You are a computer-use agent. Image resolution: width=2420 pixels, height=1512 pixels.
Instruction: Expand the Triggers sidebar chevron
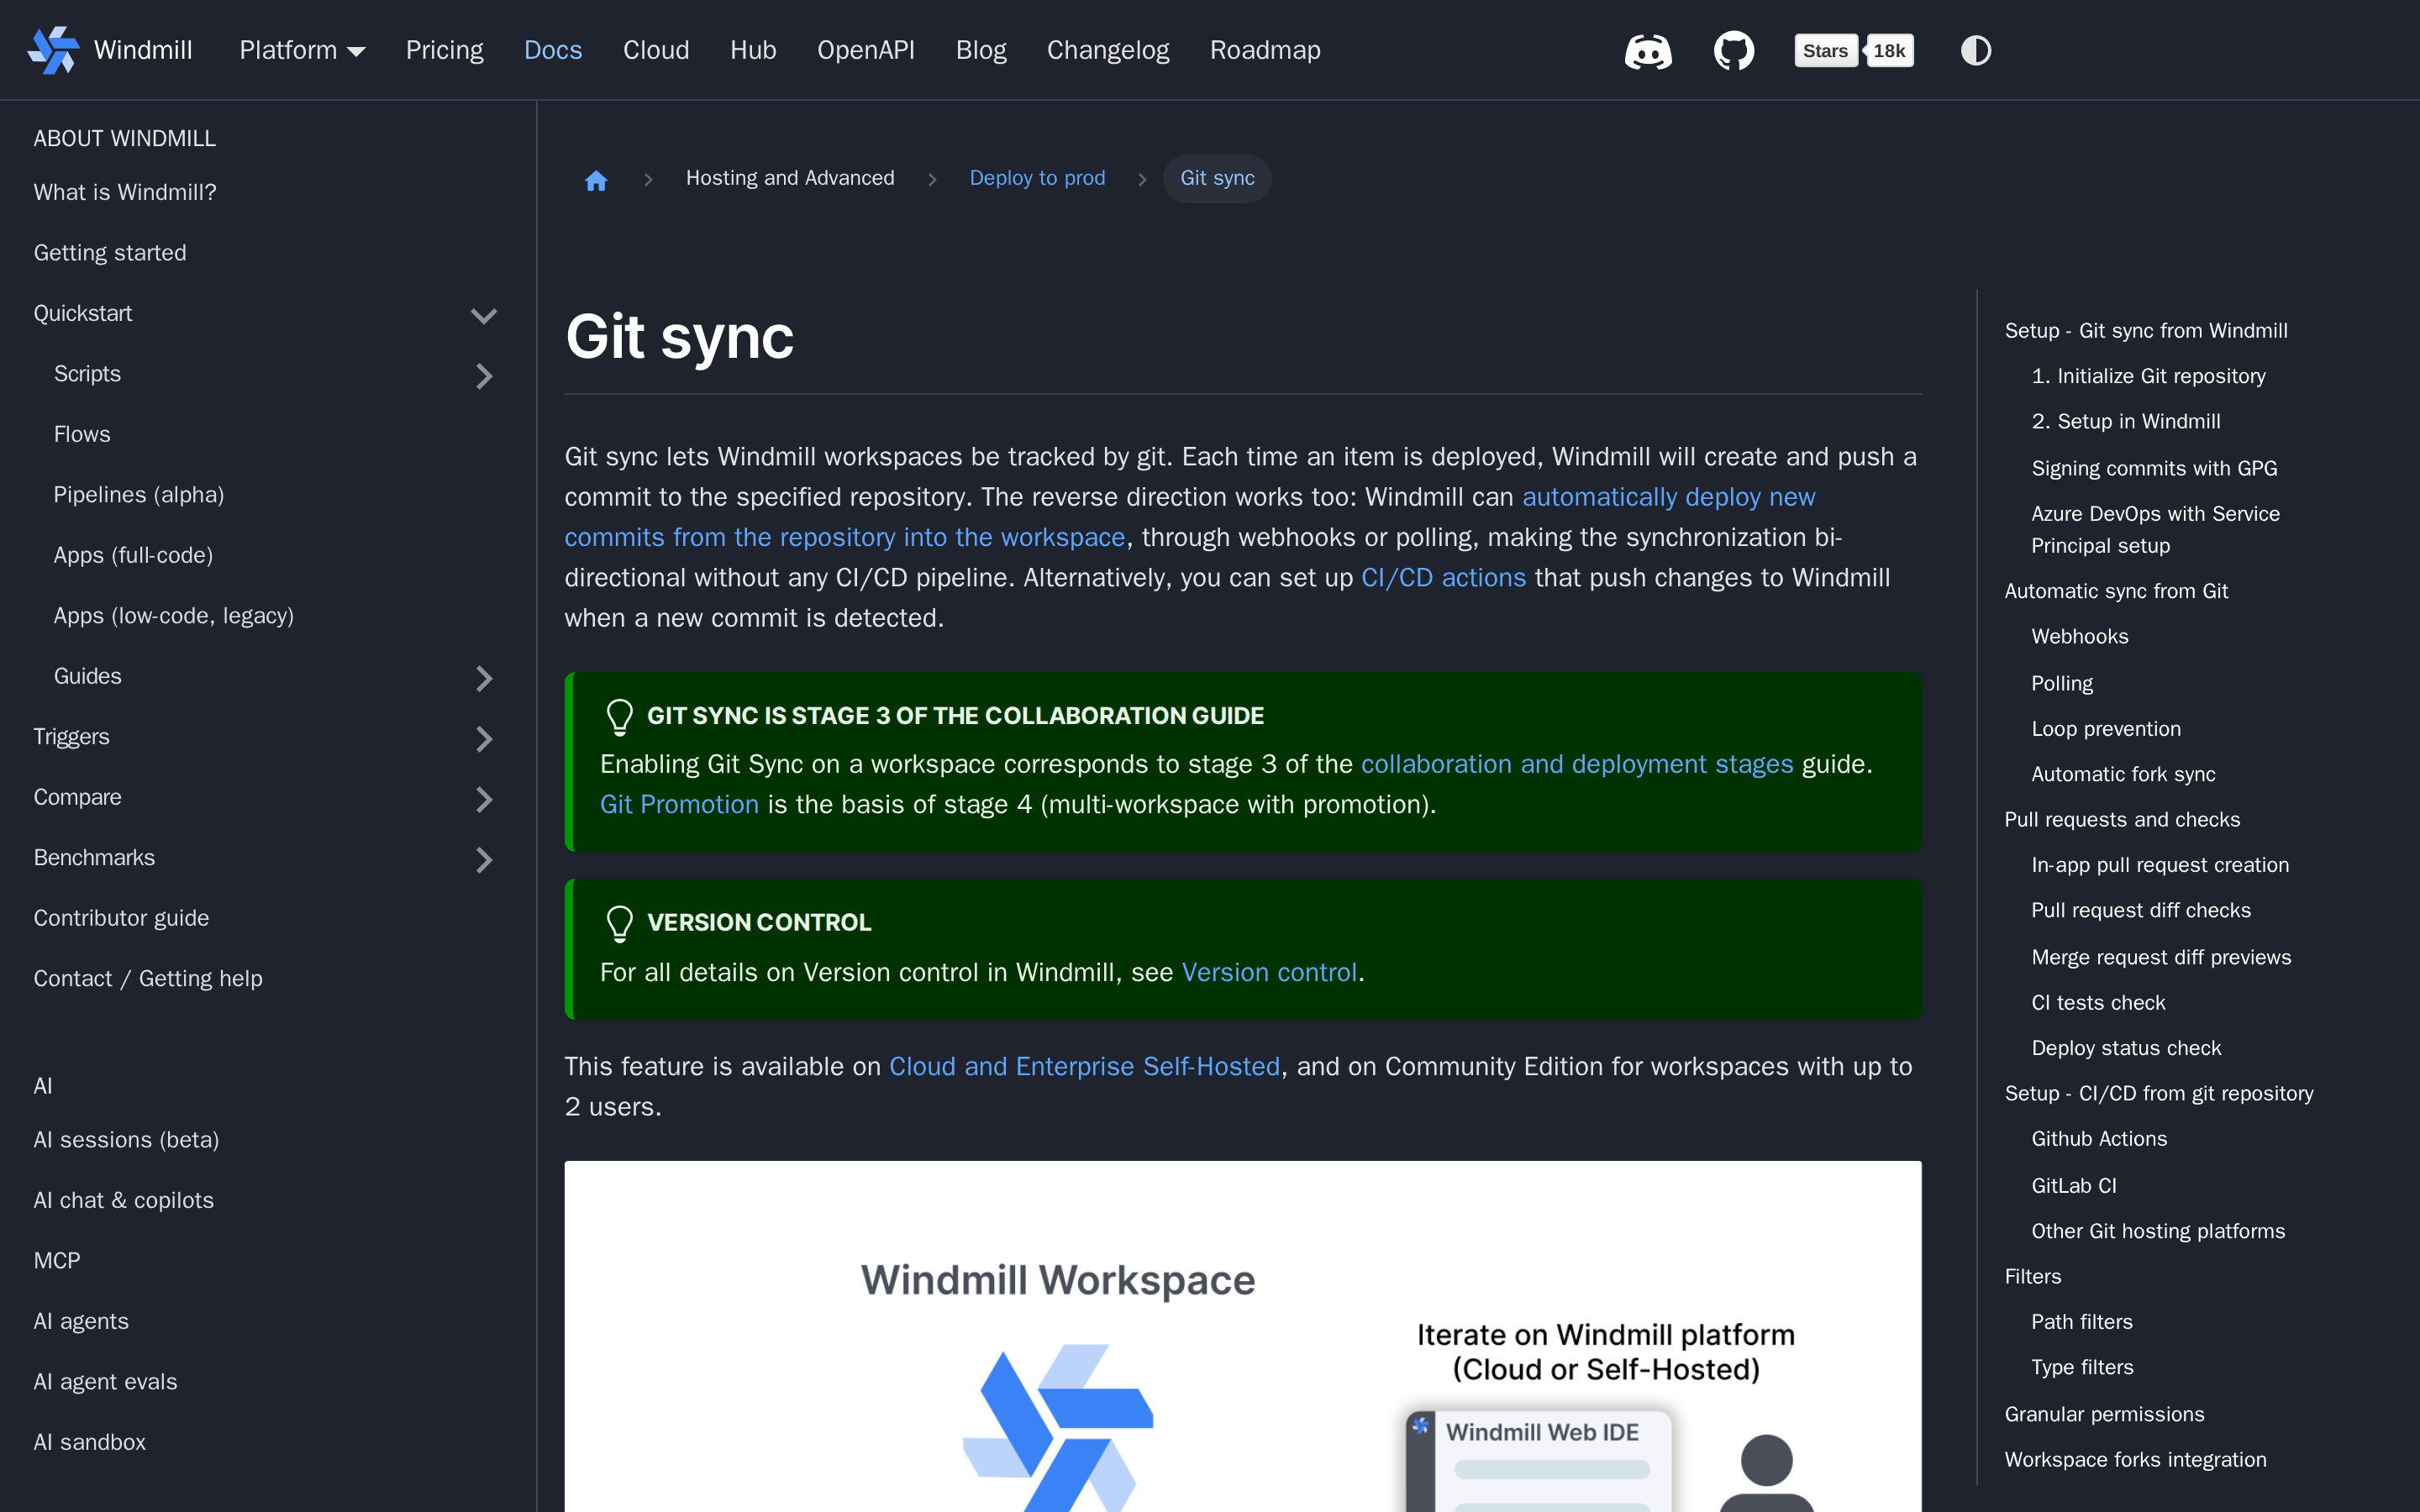pyautogui.click(x=483, y=738)
